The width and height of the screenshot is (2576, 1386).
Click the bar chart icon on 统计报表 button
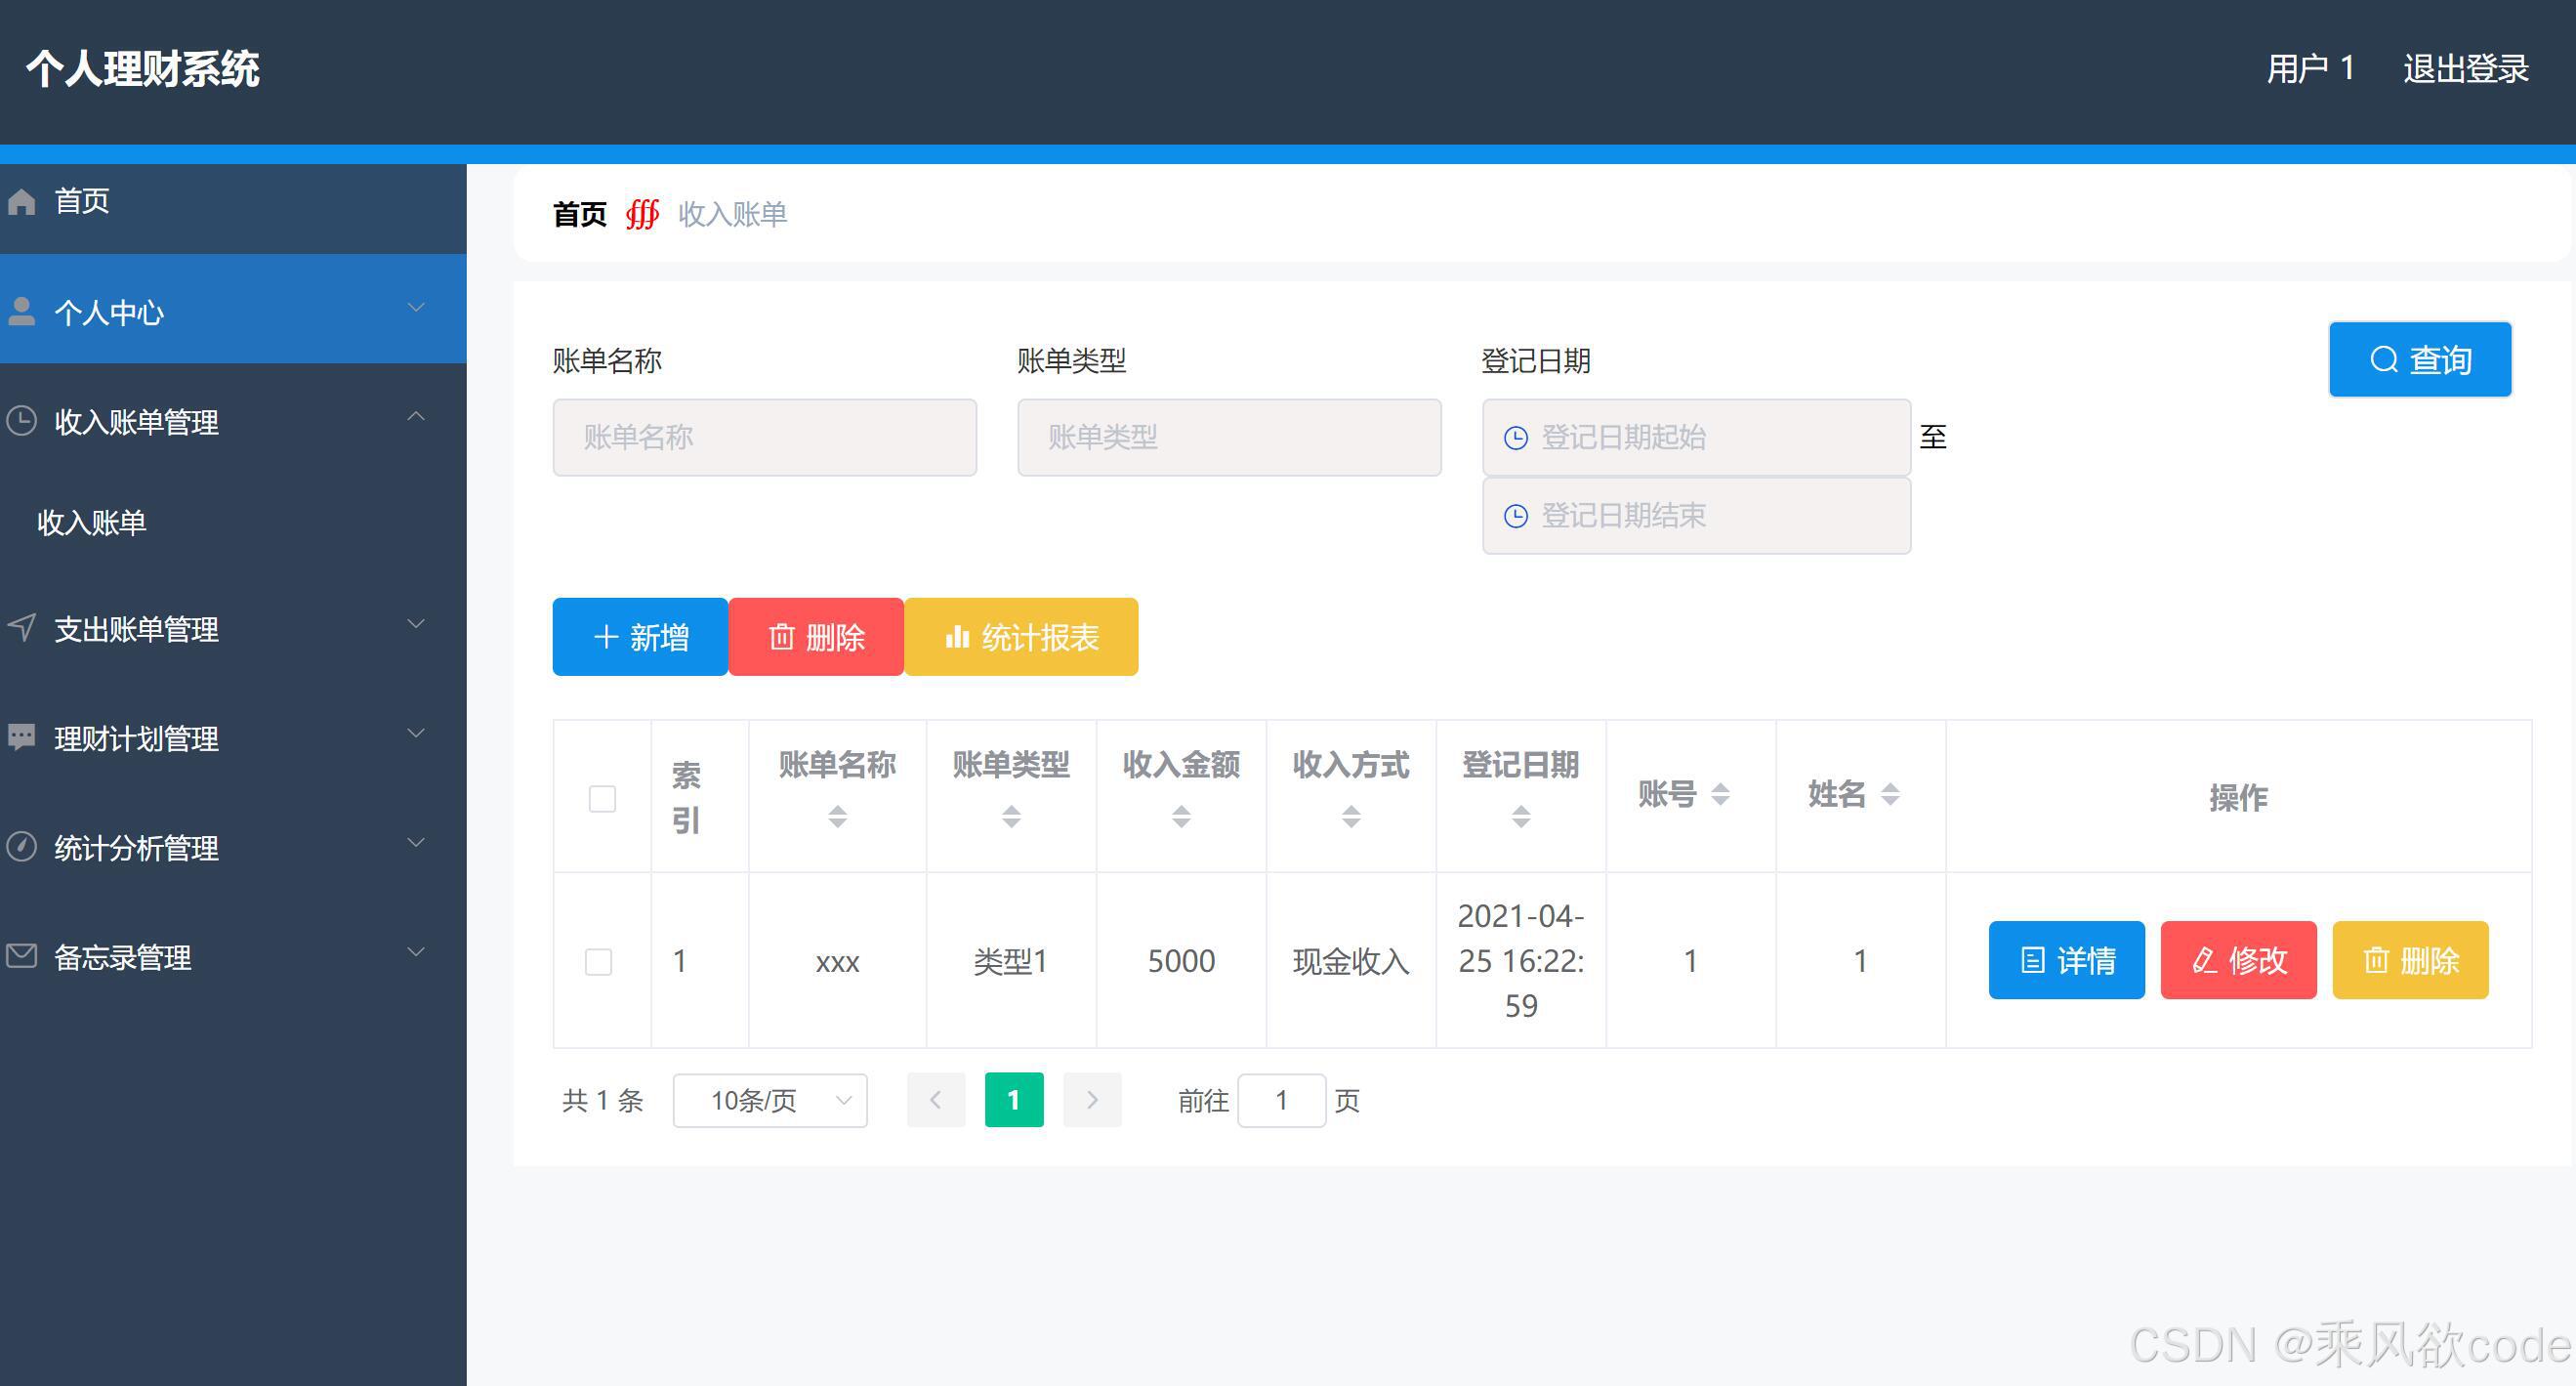958,637
